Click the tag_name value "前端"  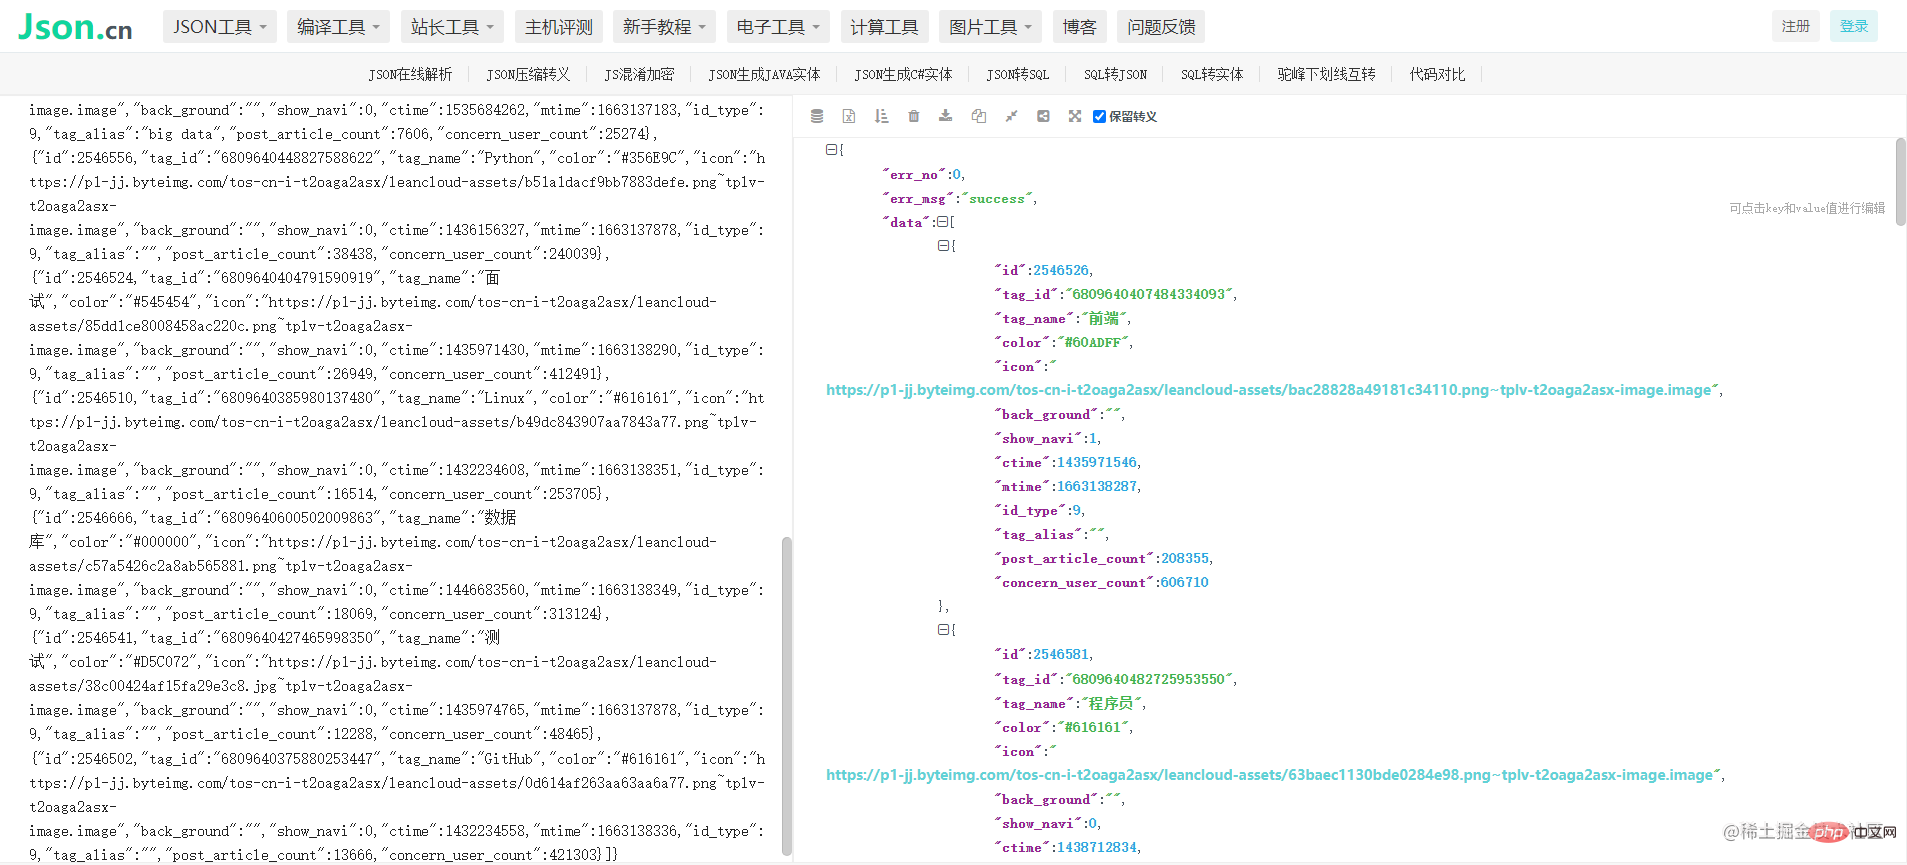[x=1104, y=319]
